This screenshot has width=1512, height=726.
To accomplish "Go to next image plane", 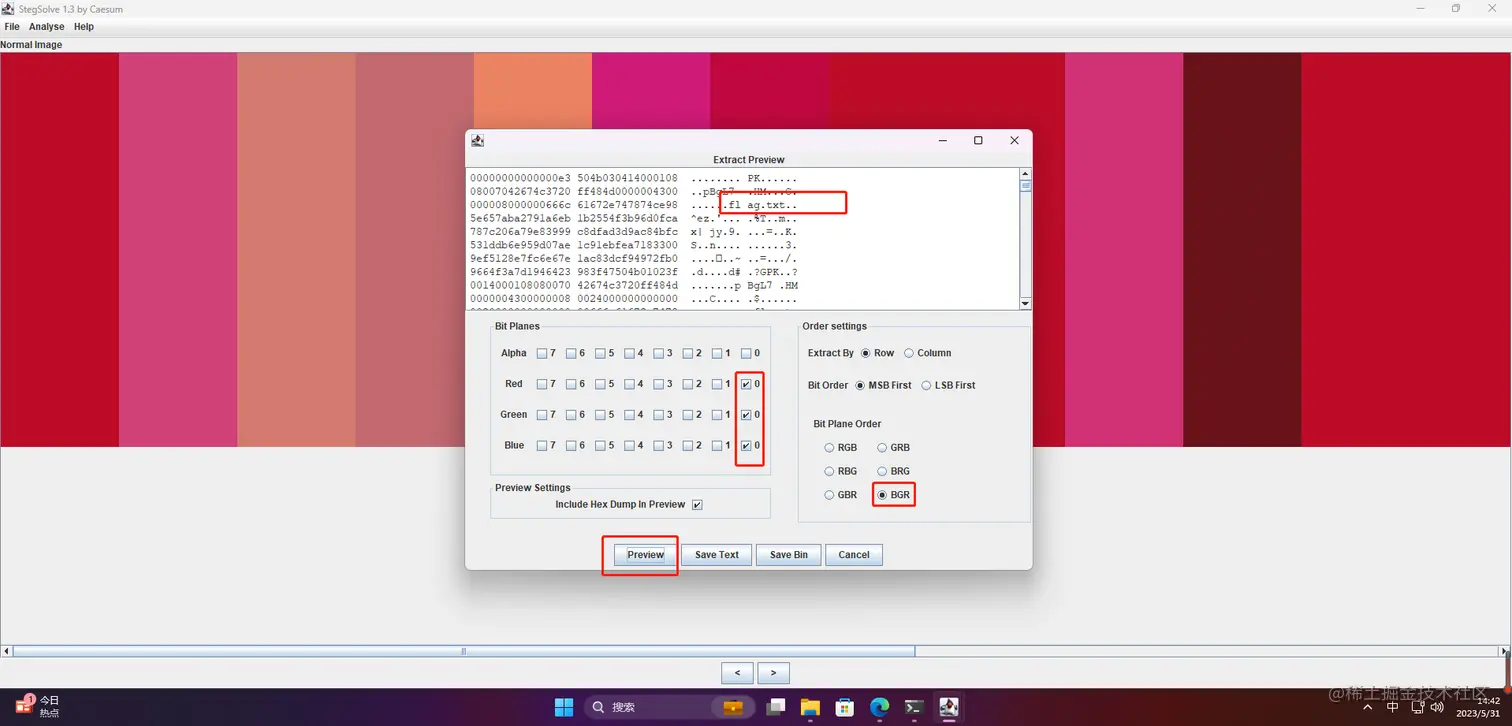I will click(x=773, y=674).
